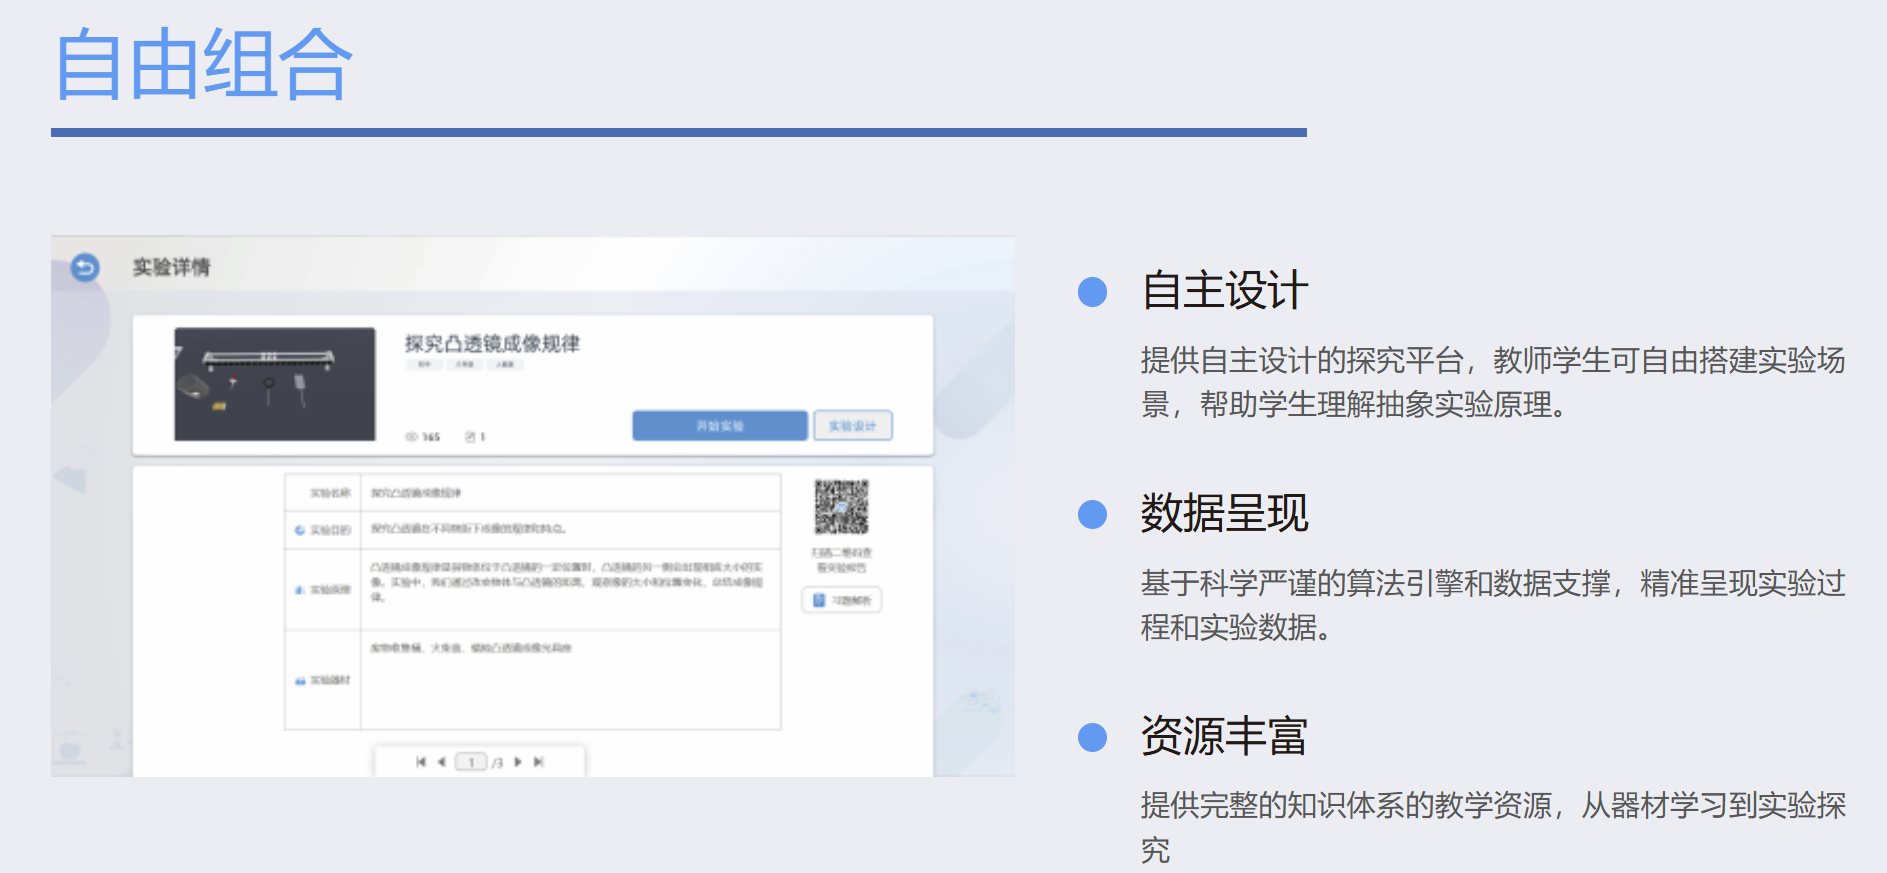Click the blue back arrow icon
1887x873 pixels.
[85, 268]
